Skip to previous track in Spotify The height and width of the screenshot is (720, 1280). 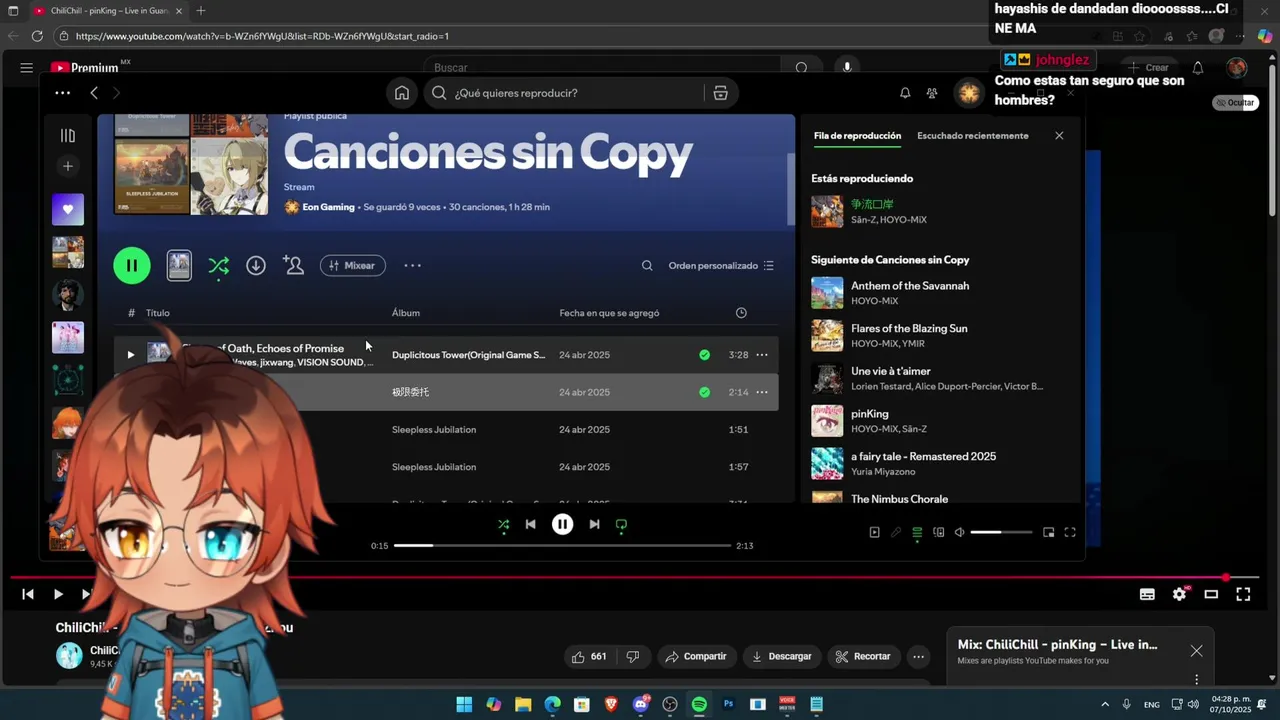pos(531,524)
